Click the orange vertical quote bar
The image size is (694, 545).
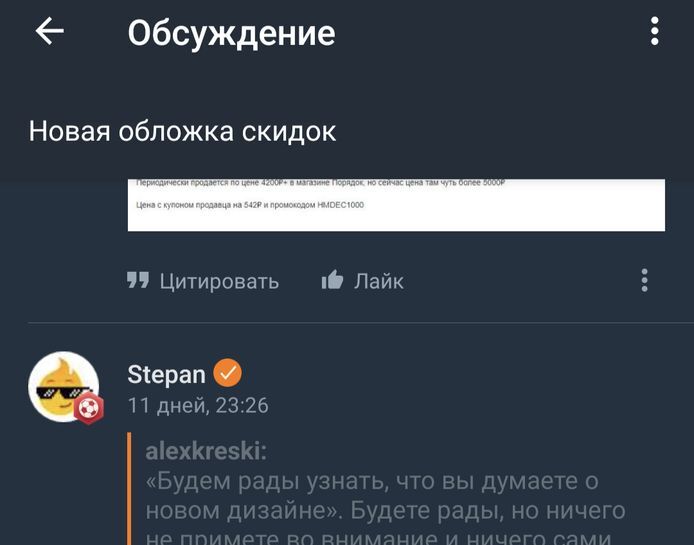(129, 489)
